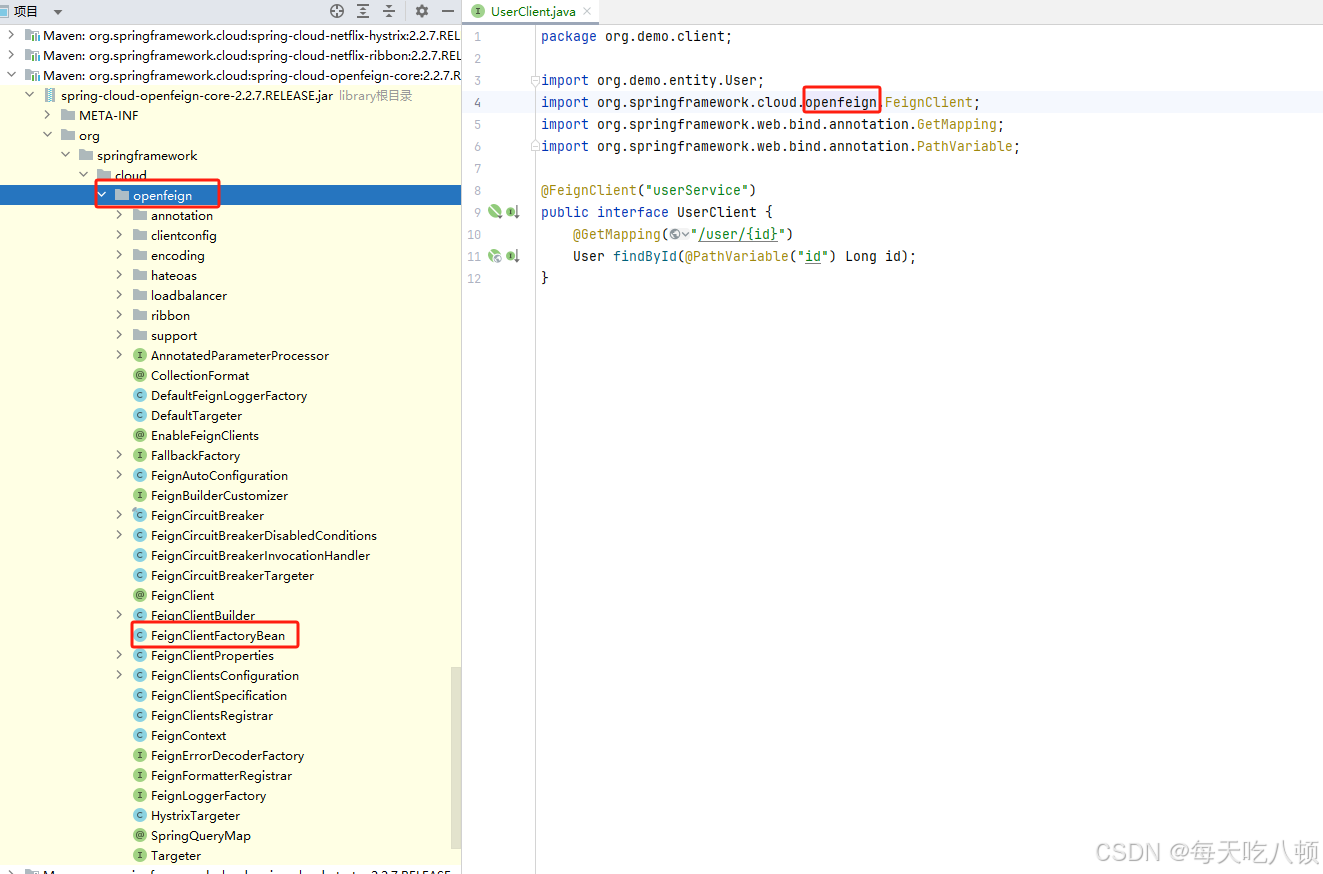Click the FallbackFactory interface icon
The image size is (1323, 874).
point(140,455)
